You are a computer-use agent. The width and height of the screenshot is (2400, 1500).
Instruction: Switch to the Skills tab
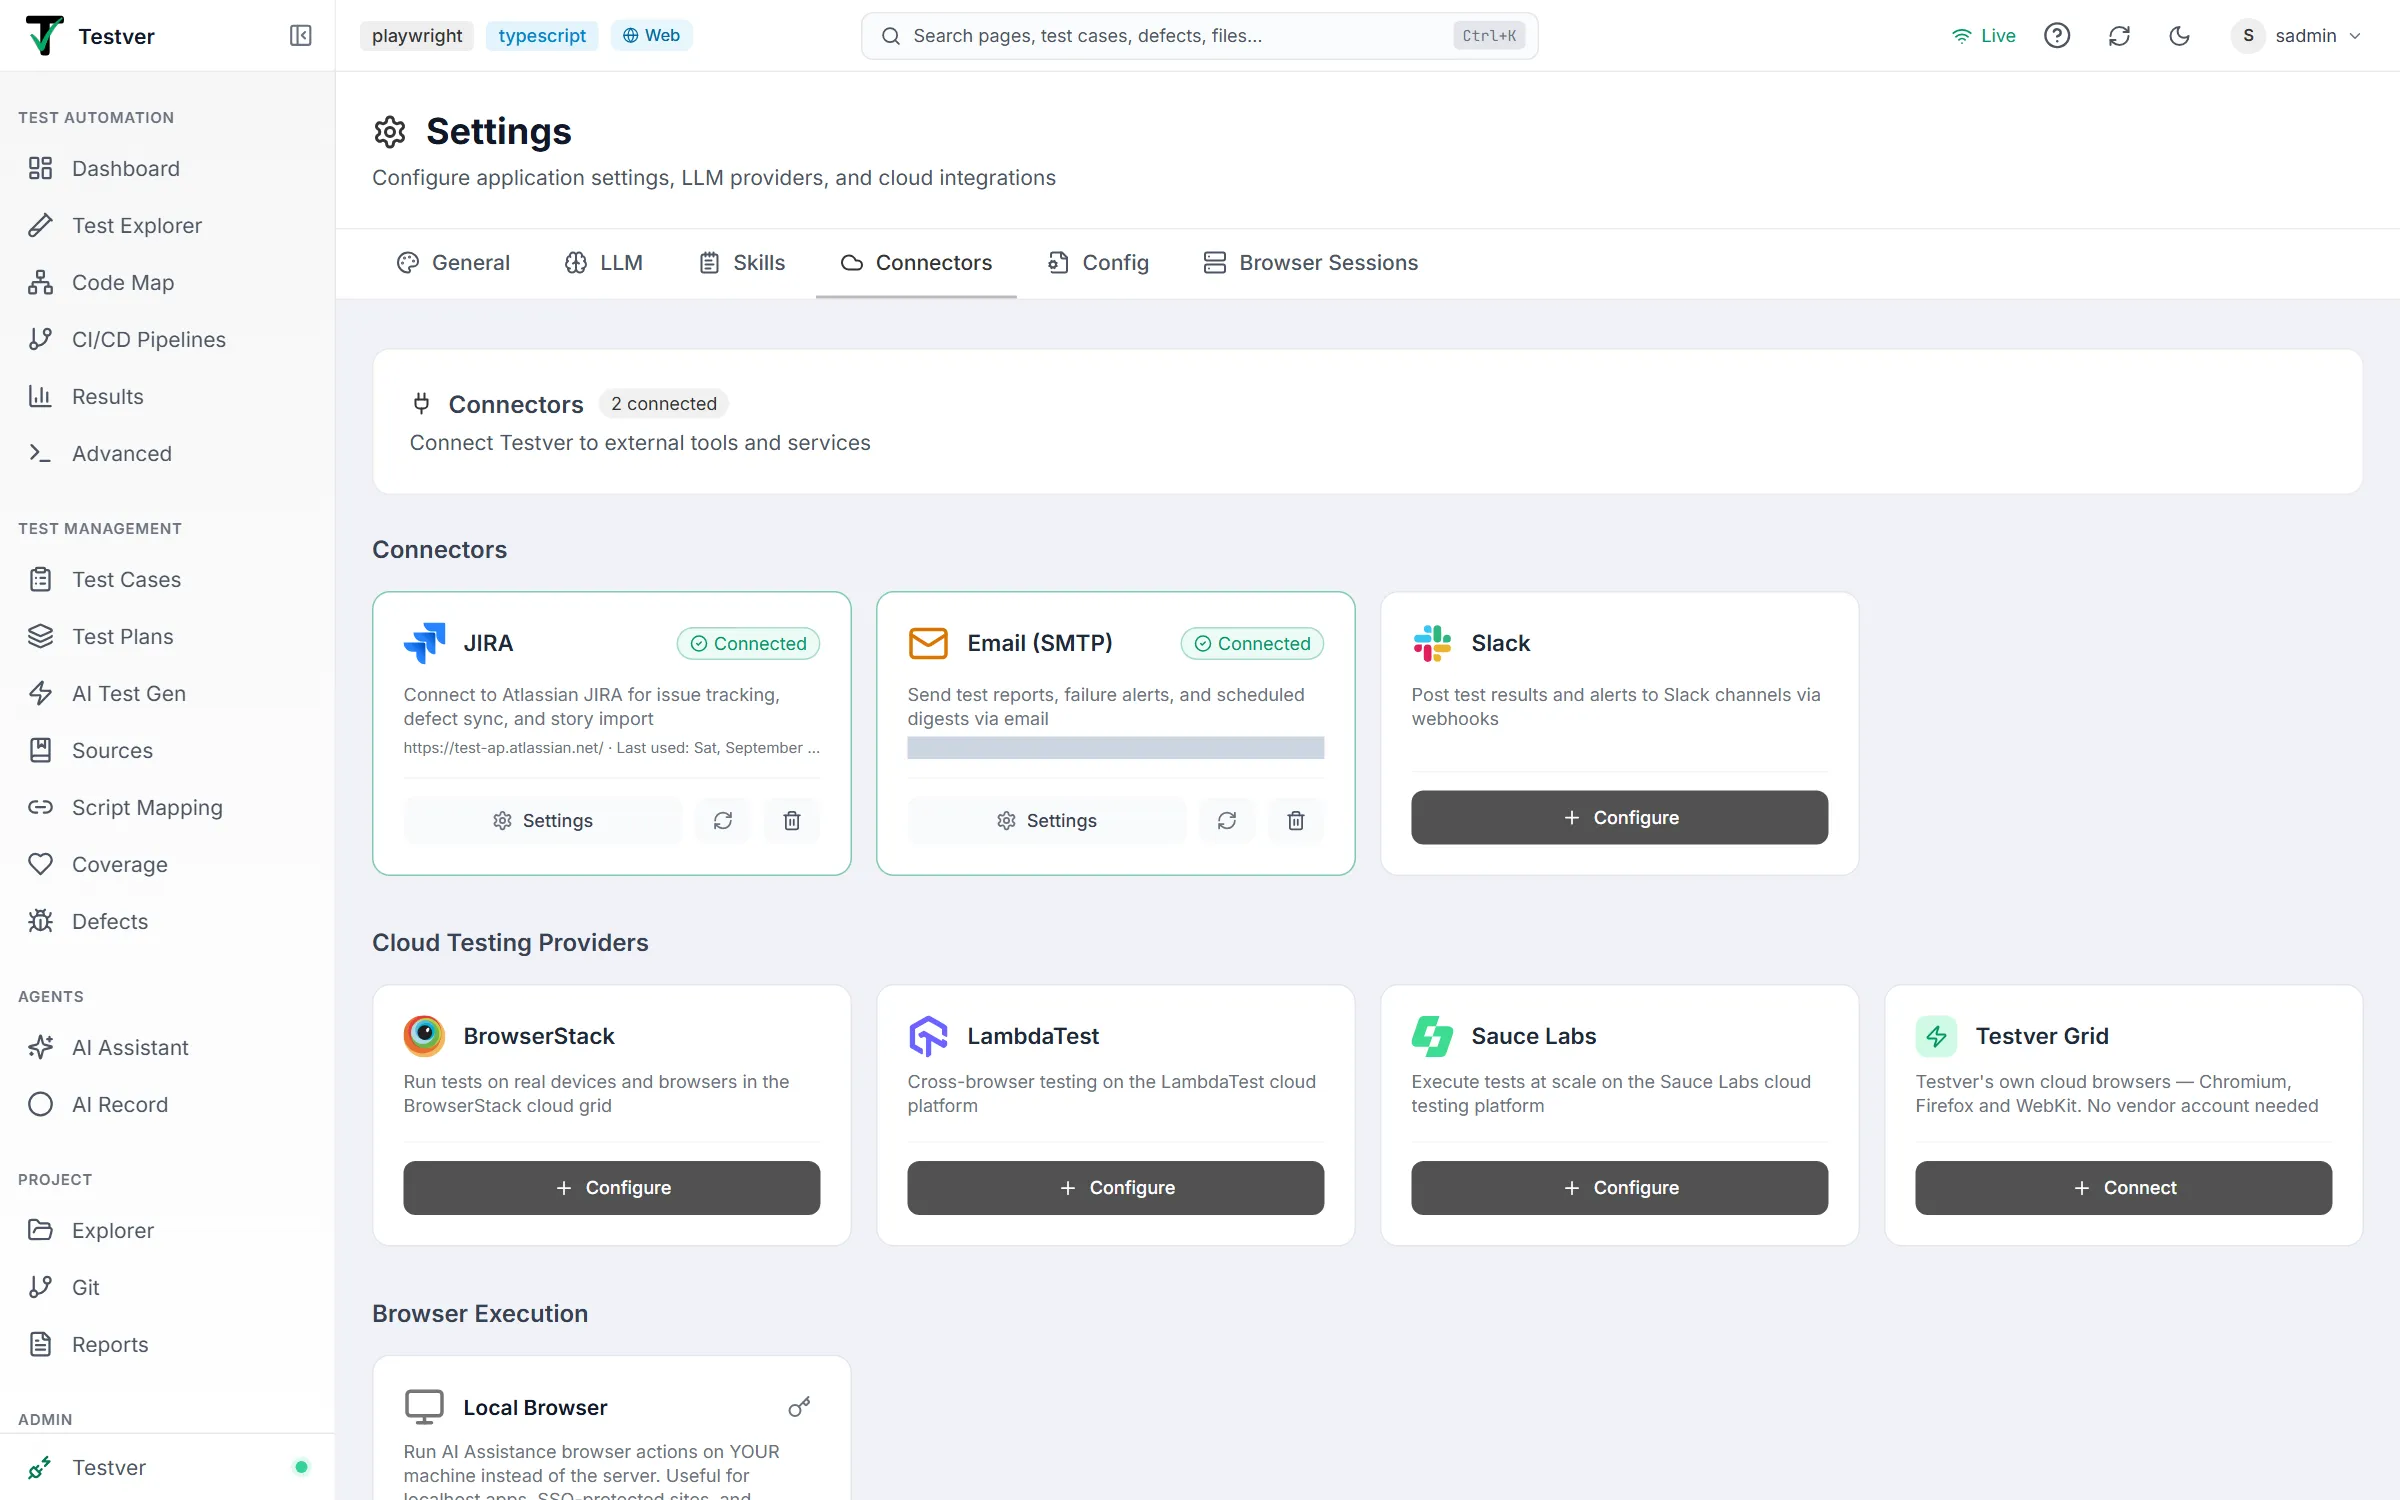742,263
